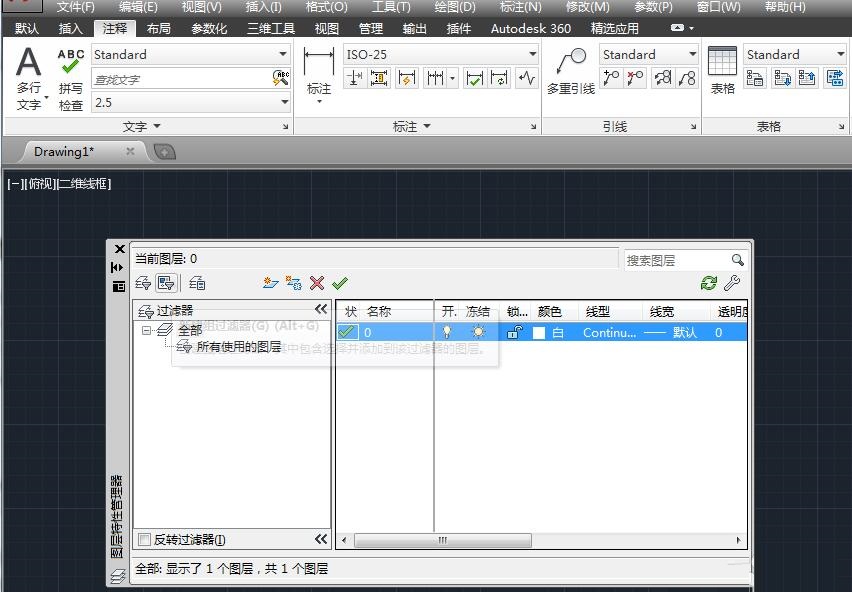This screenshot has height=592, width=852.
Task: Collapse the 全部 filter tree node
Action: coord(146,330)
